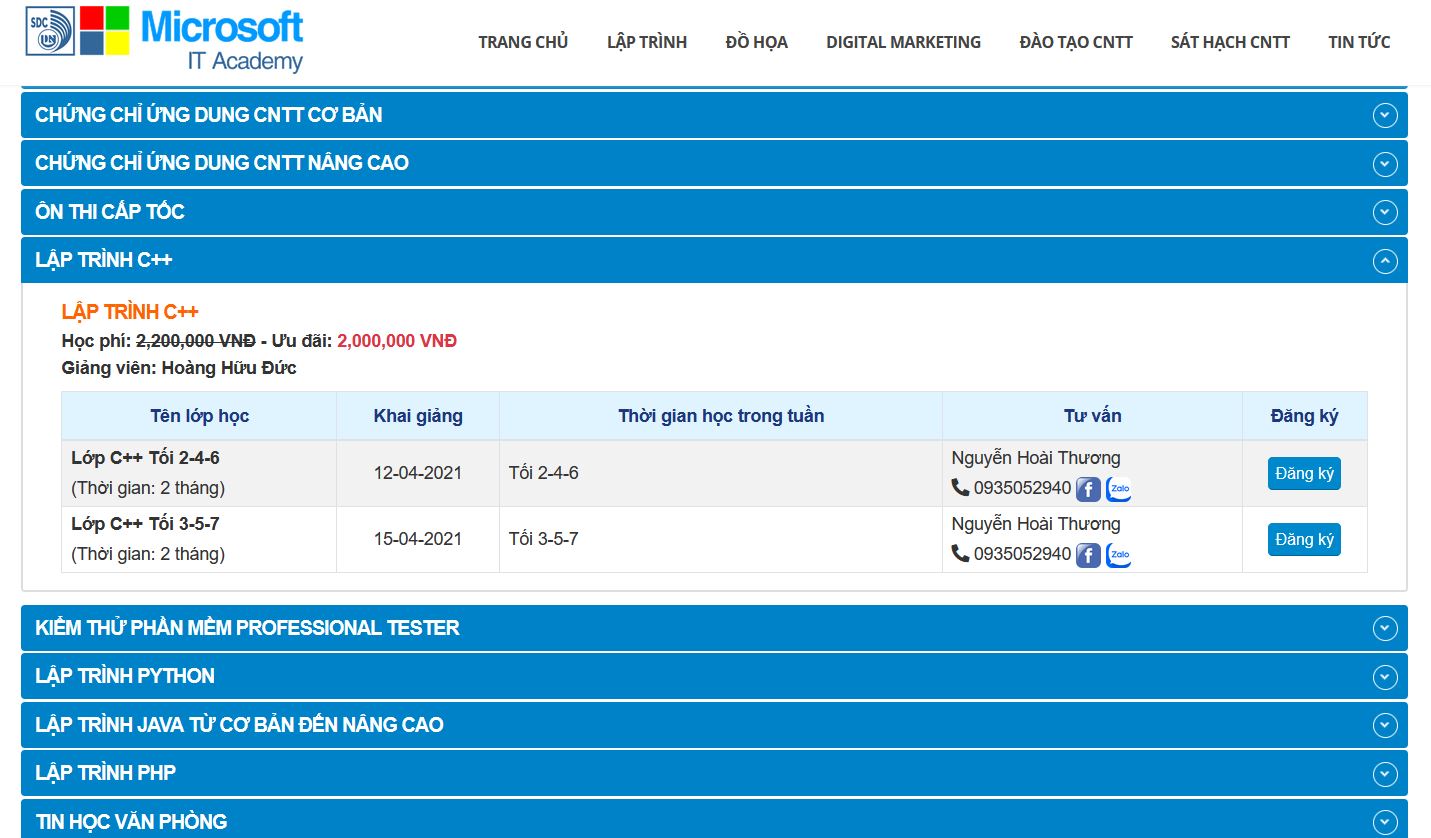Expand Kiểm thử phần mềm Professional Tester chevron
Viewport: 1431px width, 838px height.
click(x=1385, y=628)
